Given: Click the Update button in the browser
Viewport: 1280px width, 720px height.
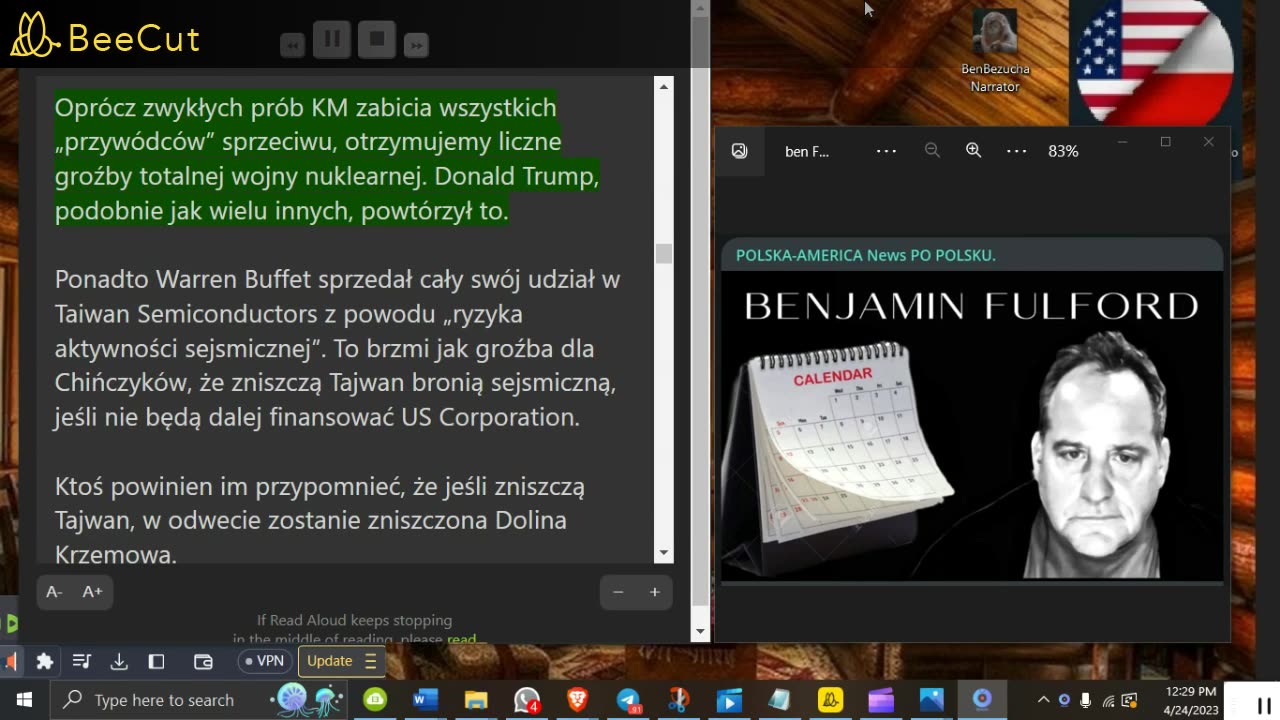Looking at the screenshot, I should pyautogui.click(x=330, y=661).
